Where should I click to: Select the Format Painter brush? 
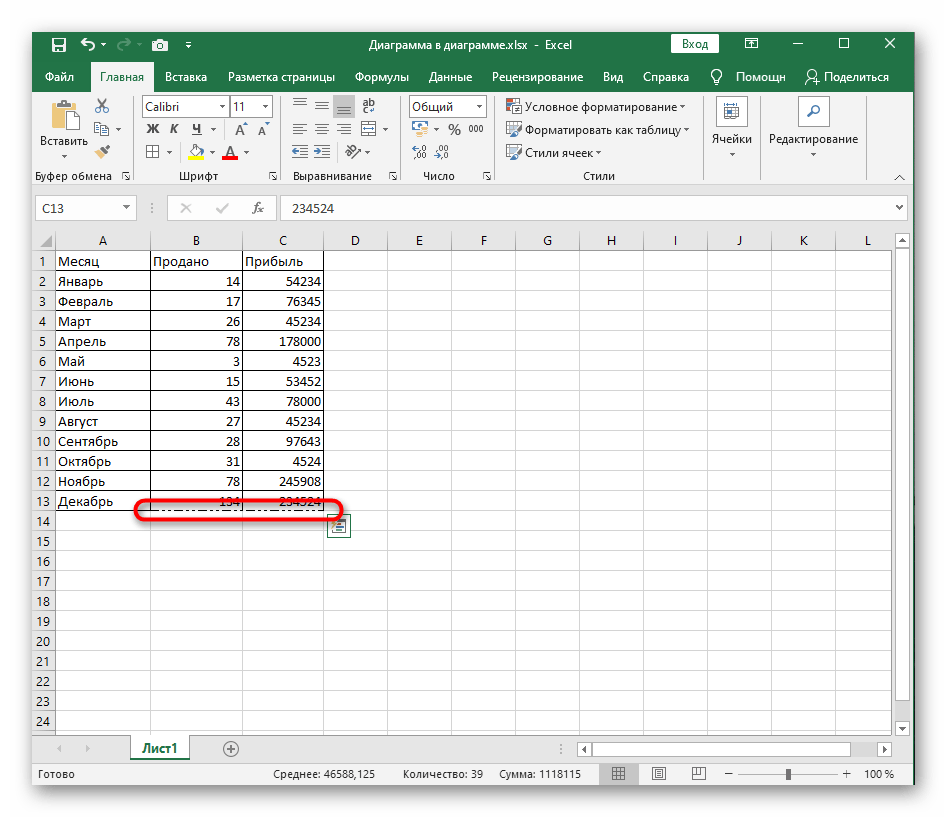click(x=102, y=151)
